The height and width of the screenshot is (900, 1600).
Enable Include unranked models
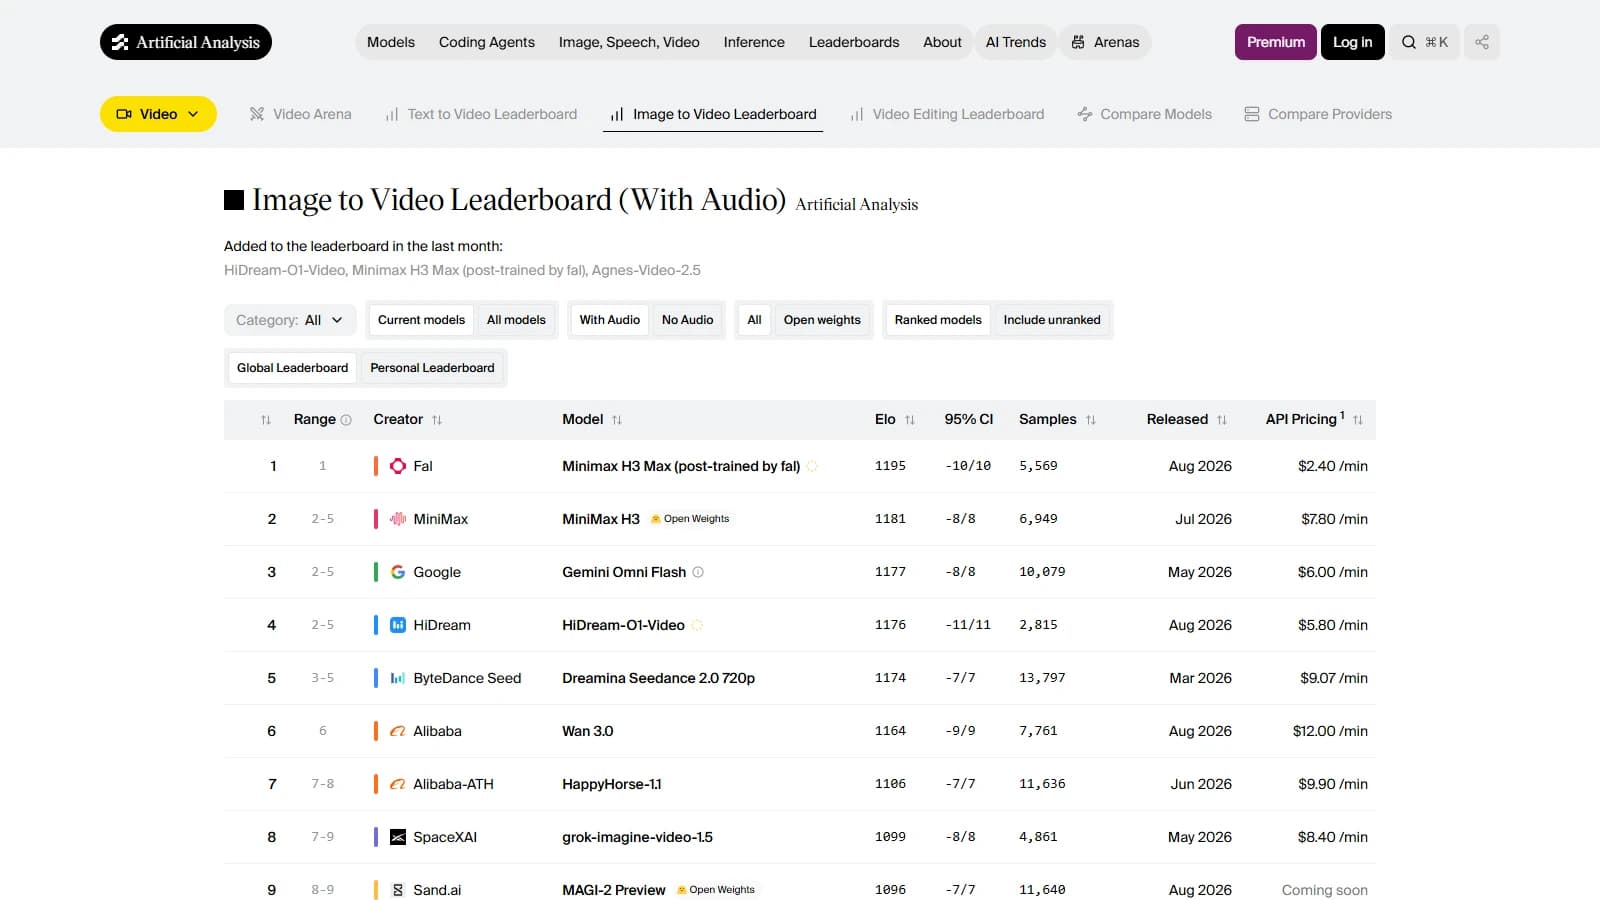click(1052, 320)
